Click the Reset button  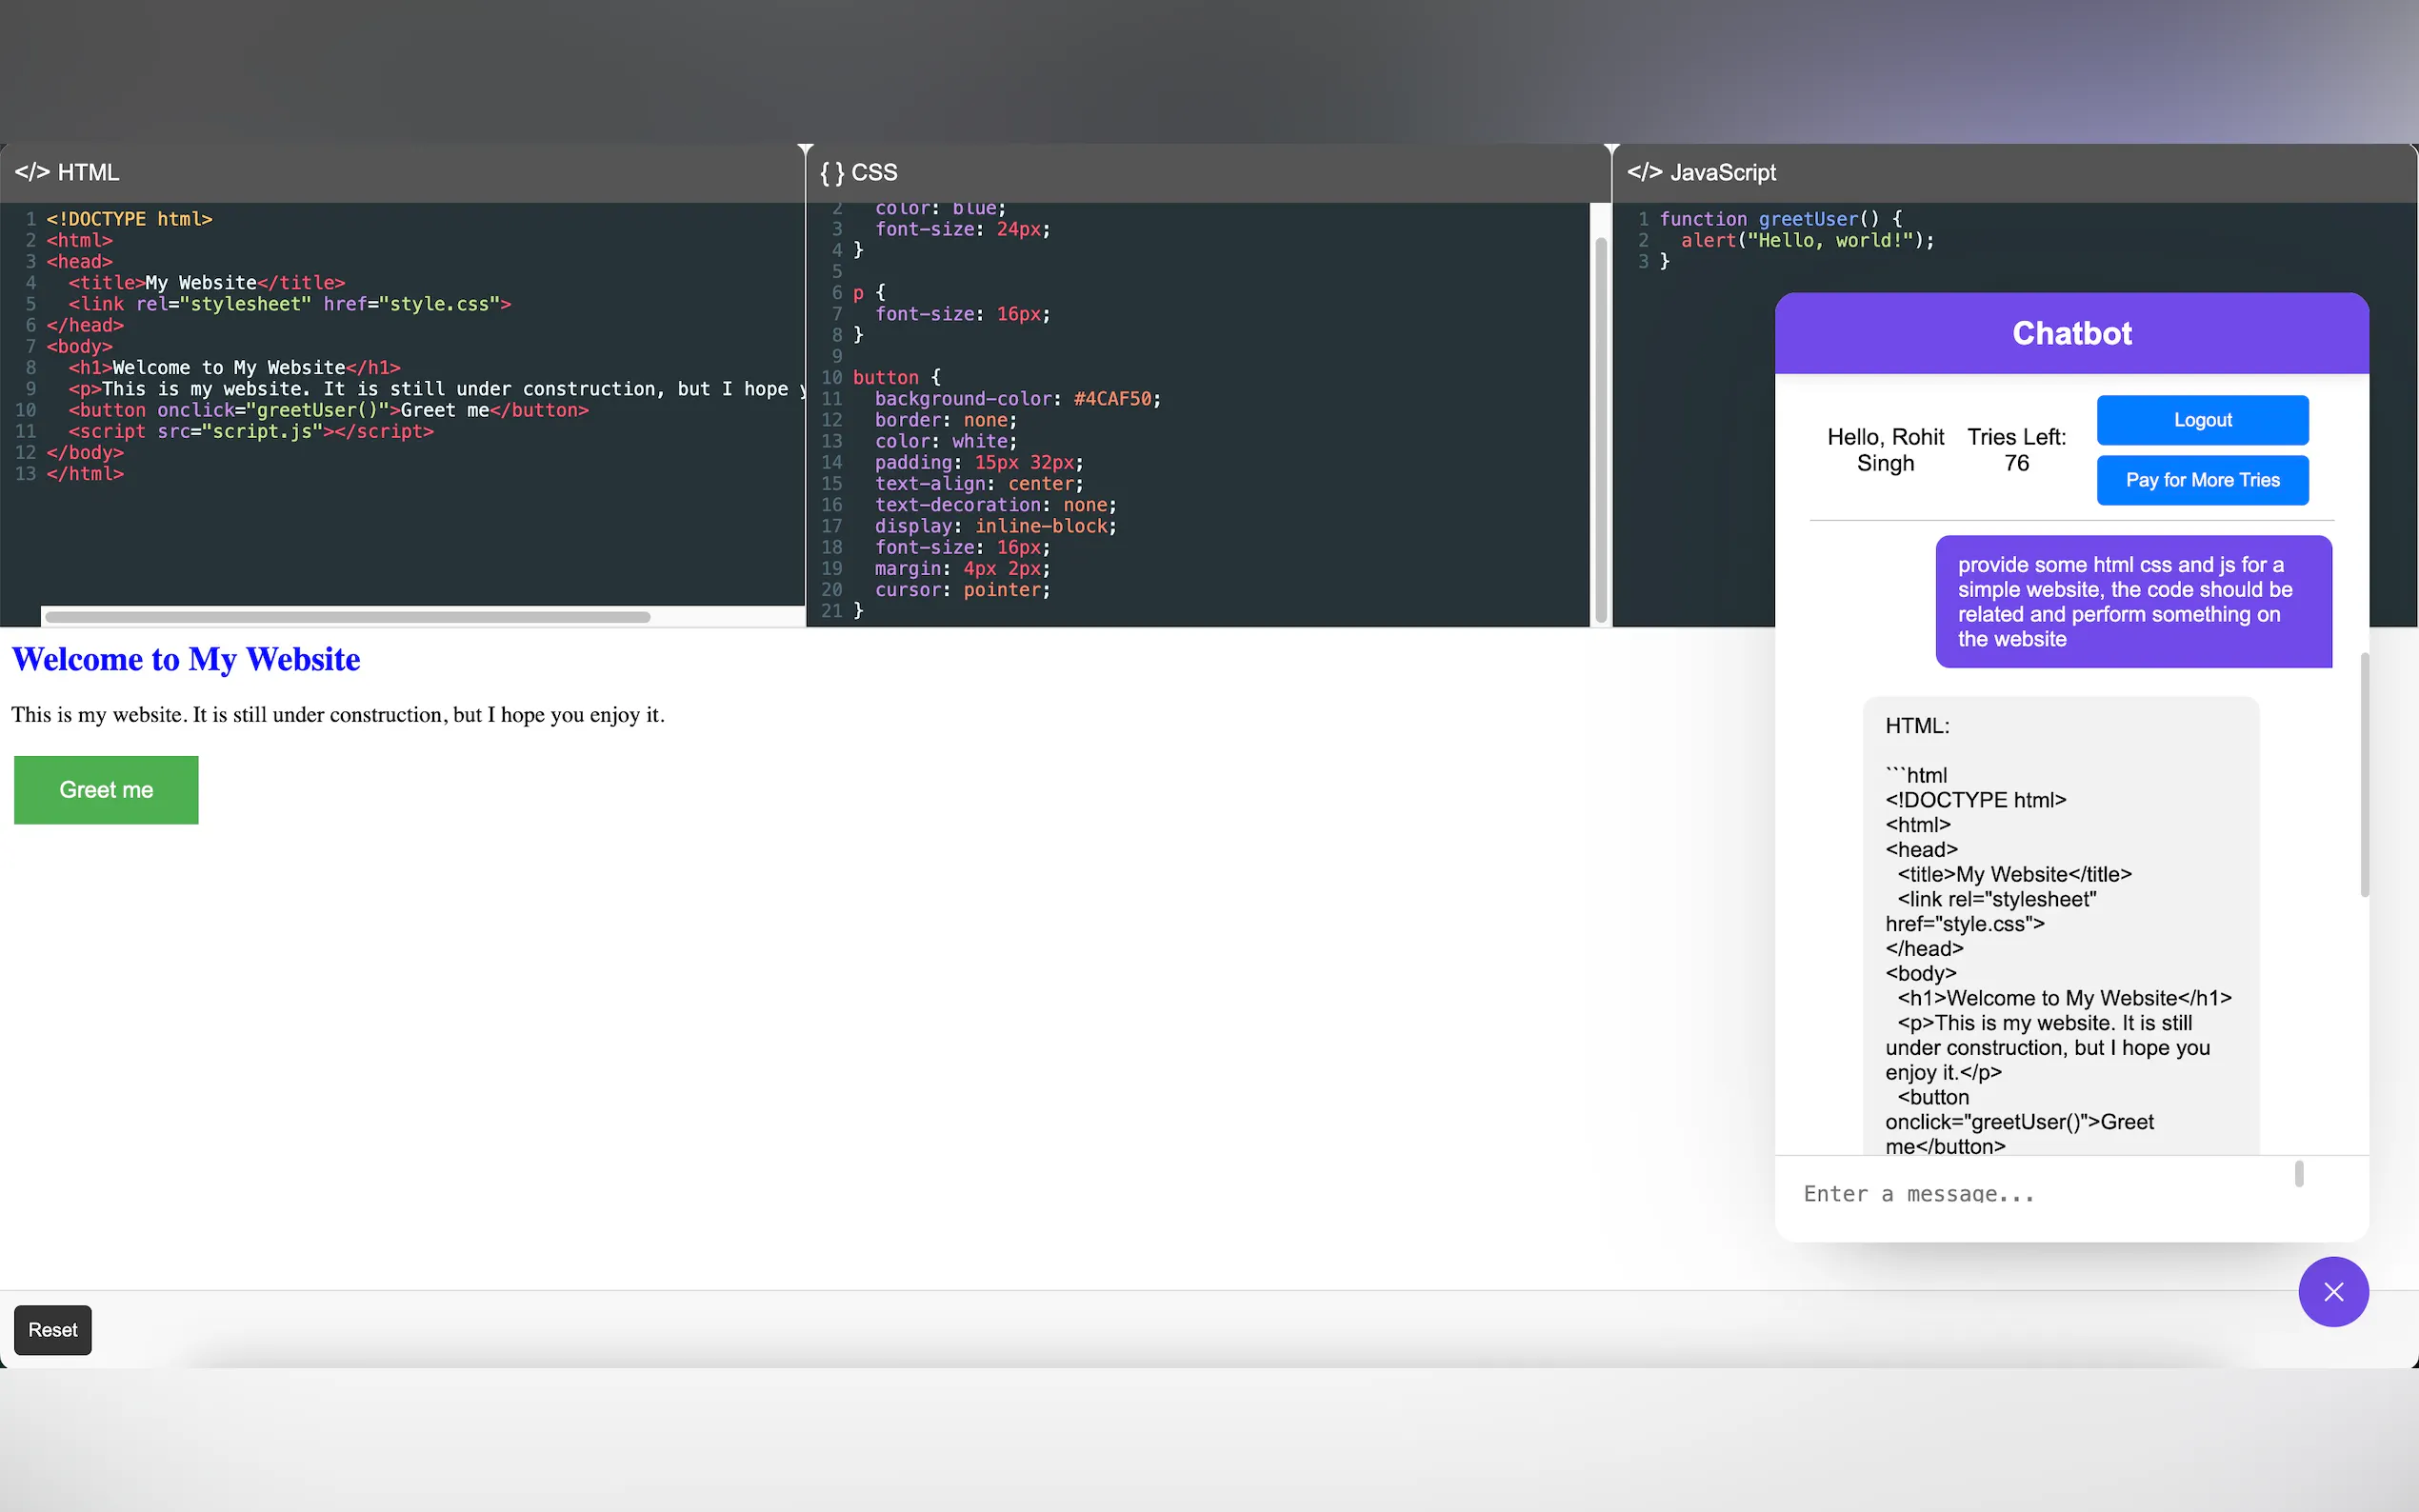52,1330
